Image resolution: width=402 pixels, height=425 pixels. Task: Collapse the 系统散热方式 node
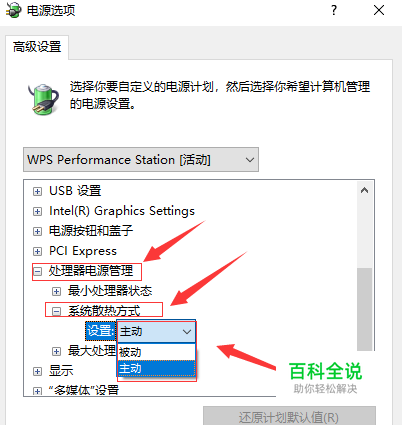coord(56,311)
